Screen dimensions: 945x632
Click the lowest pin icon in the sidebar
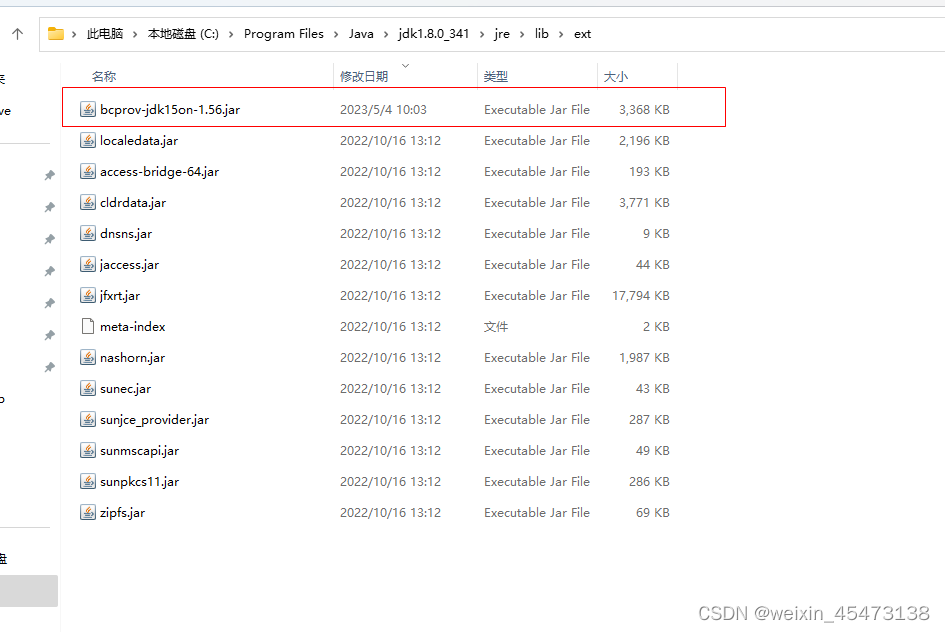point(48,367)
